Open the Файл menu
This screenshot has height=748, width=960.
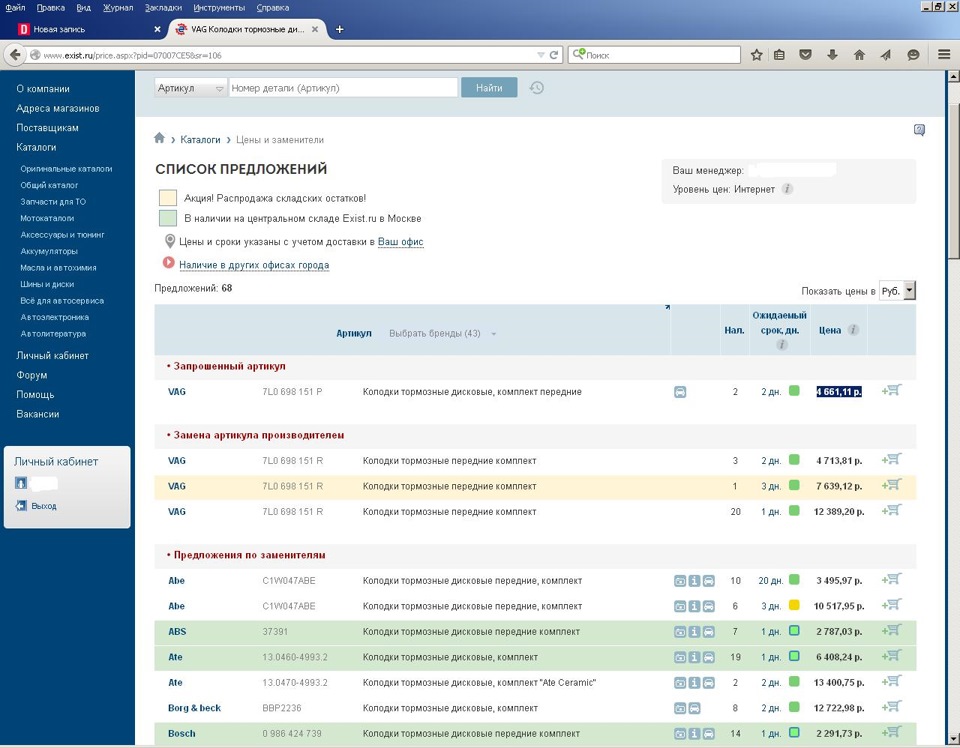point(15,7)
